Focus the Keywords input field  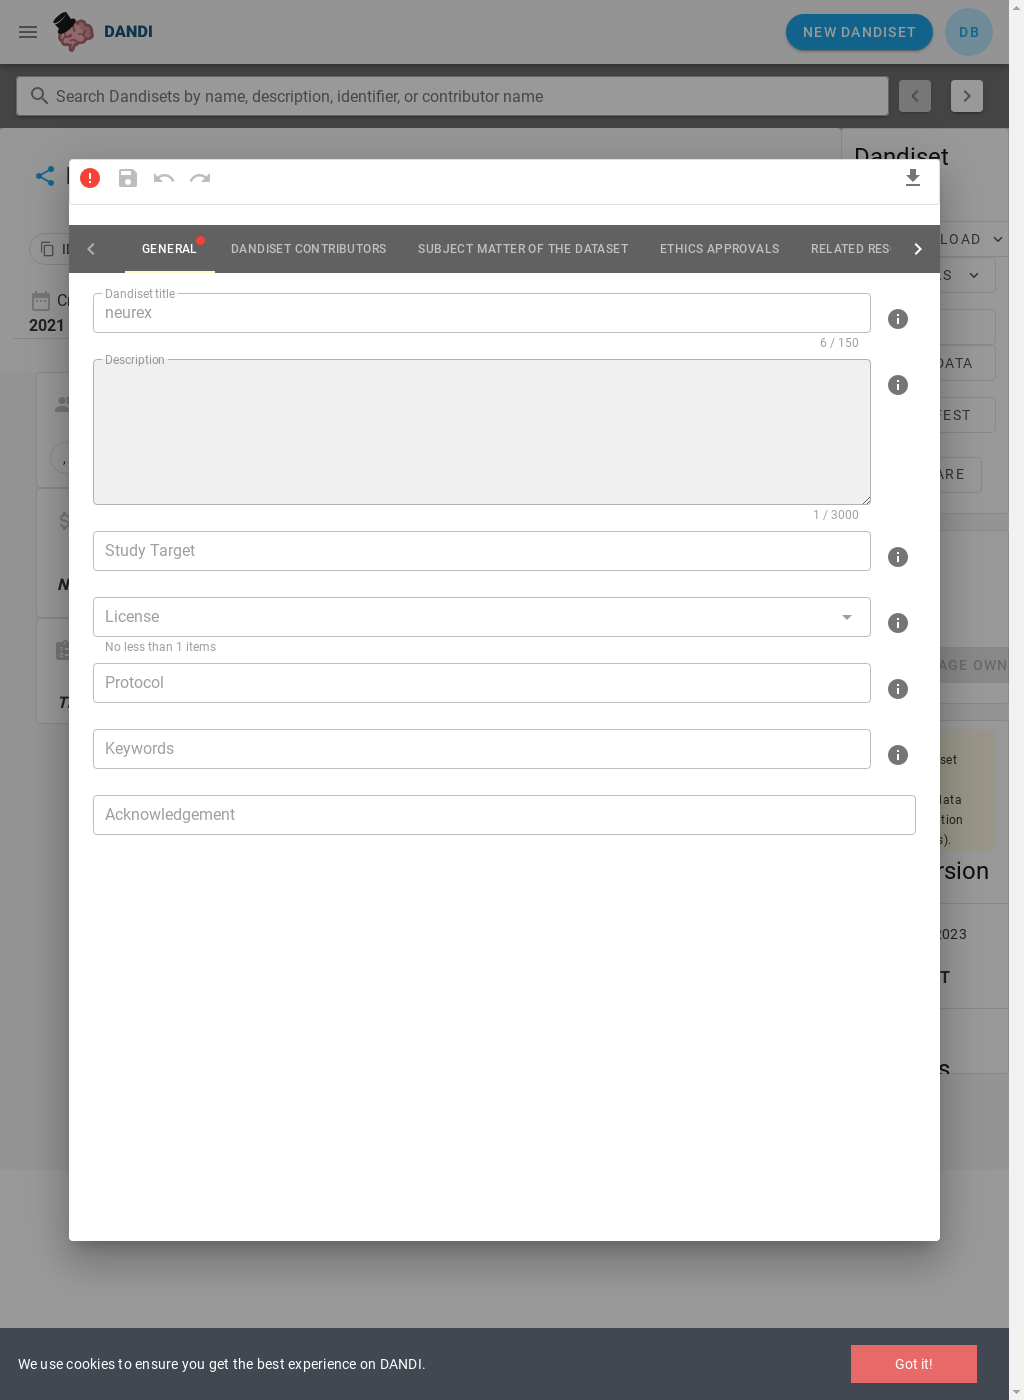pyautogui.click(x=482, y=749)
